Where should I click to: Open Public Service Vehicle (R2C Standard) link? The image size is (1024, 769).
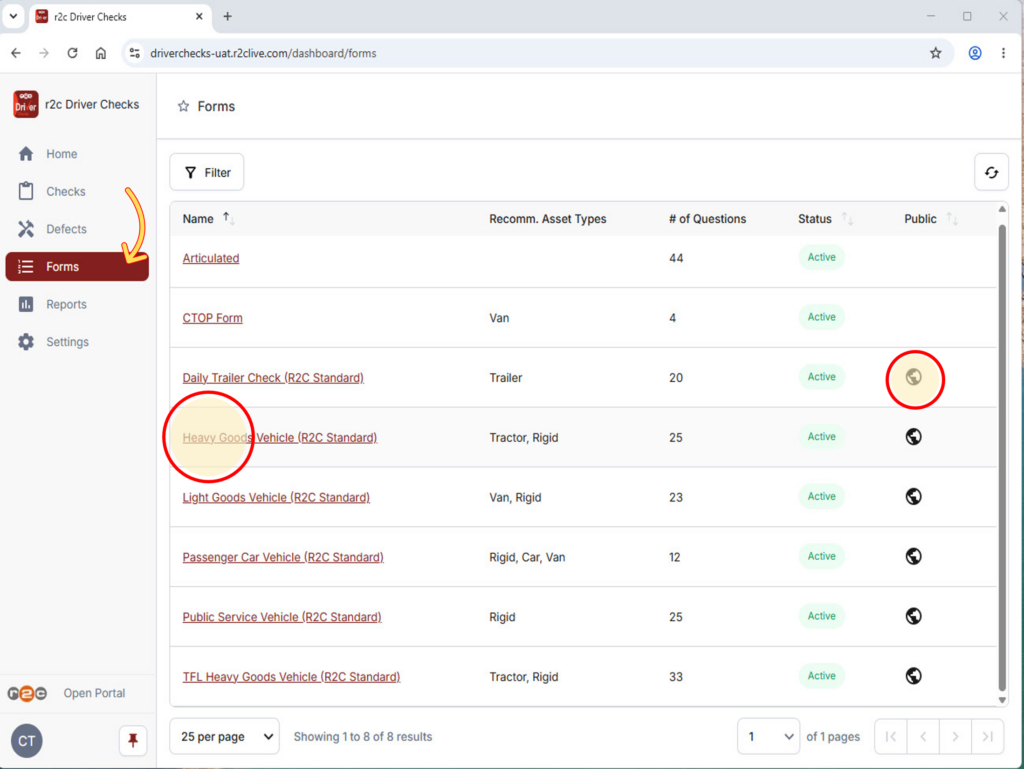click(x=281, y=617)
